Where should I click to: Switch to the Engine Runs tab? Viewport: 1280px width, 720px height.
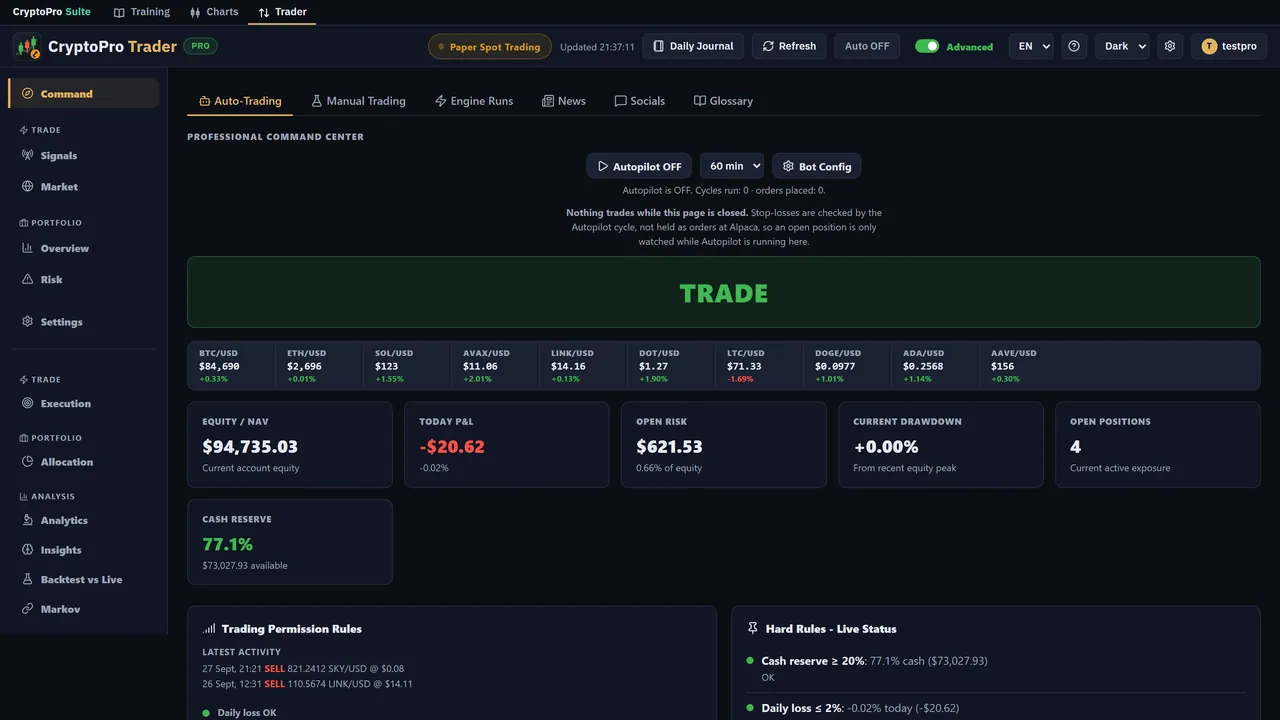(x=474, y=101)
